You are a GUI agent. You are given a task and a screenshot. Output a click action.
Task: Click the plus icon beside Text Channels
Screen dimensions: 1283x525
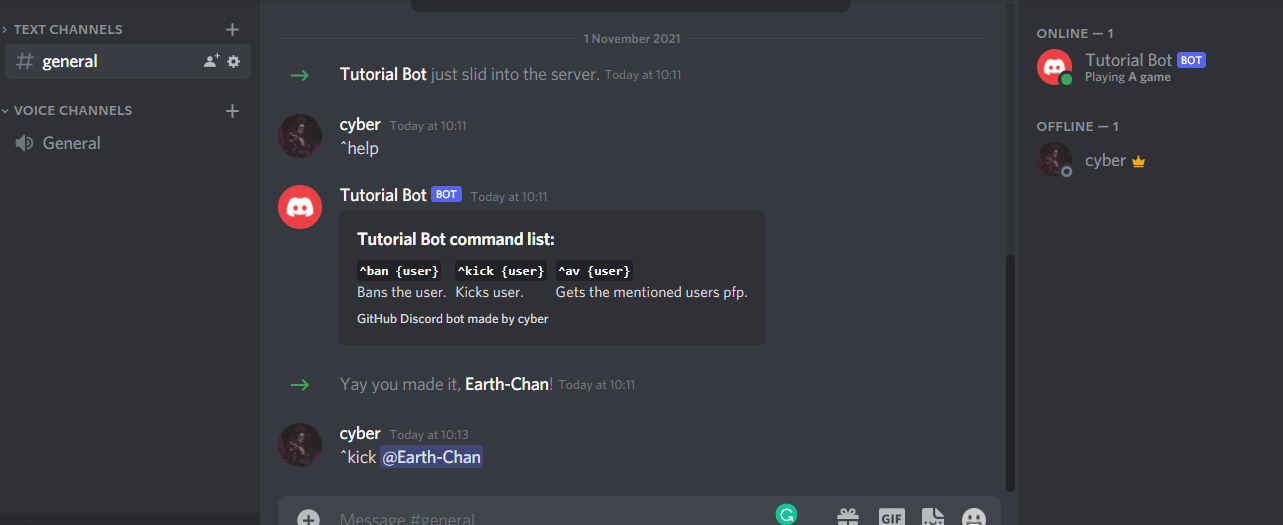click(x=233, y=29)
